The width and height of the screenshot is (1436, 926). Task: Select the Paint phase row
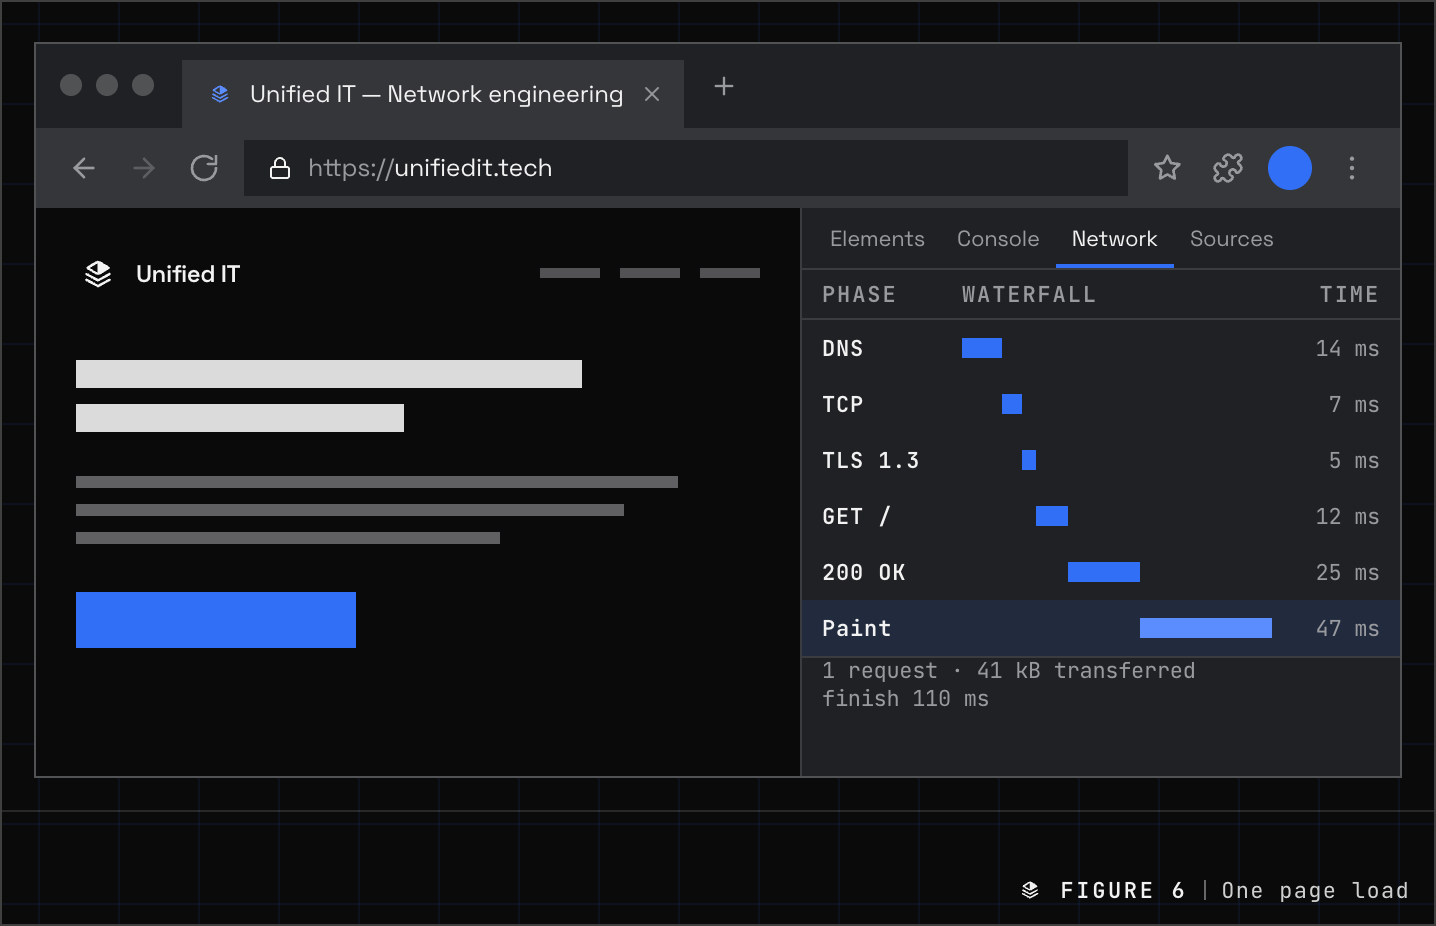click(1101, 628)
